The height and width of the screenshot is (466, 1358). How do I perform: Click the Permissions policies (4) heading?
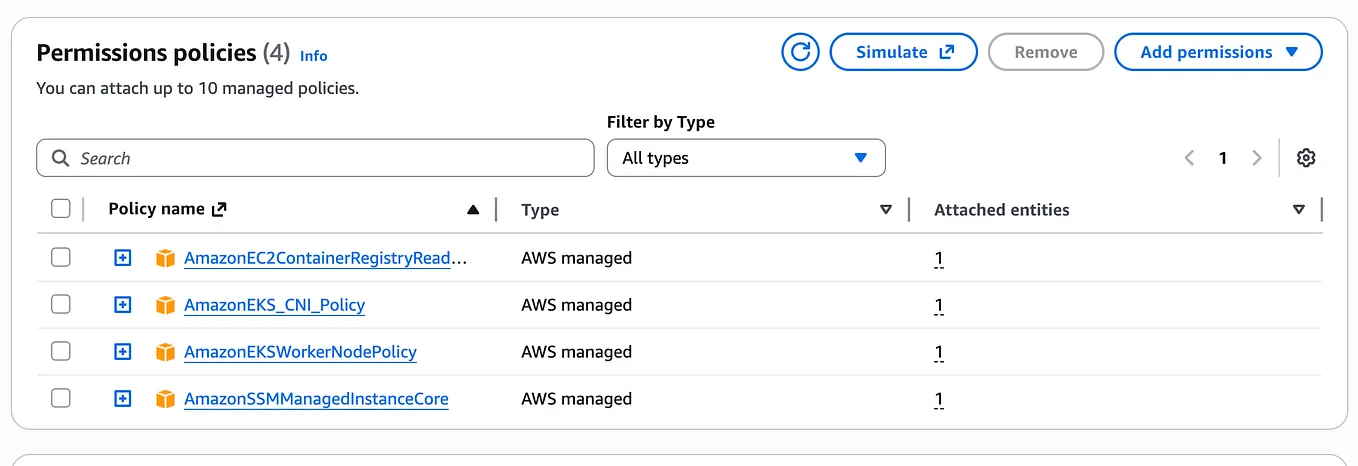point(163,53)
